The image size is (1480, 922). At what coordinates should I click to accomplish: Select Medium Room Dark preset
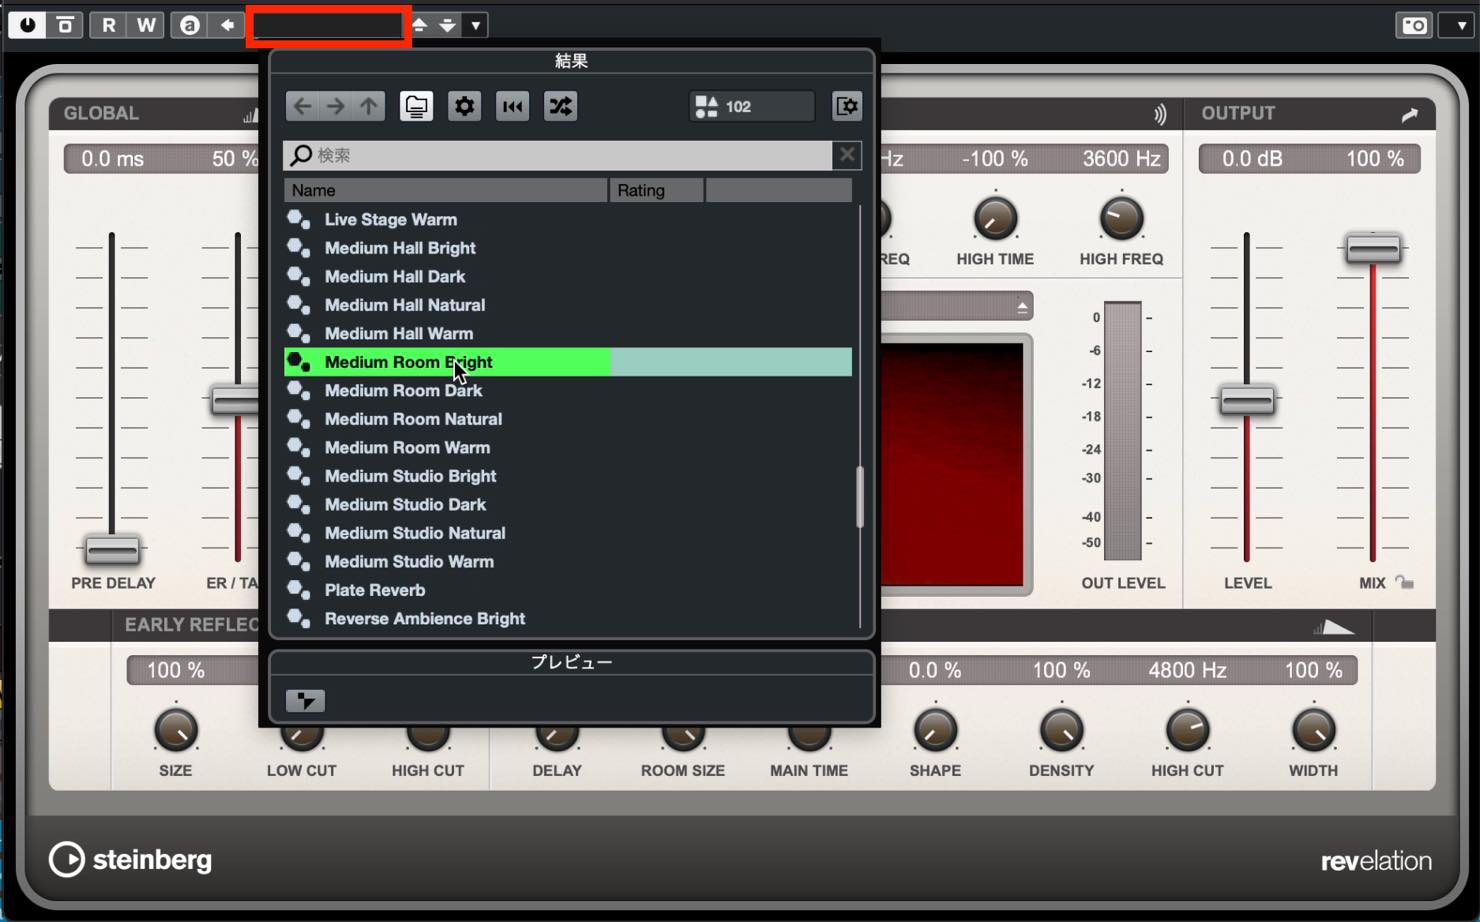568,390
